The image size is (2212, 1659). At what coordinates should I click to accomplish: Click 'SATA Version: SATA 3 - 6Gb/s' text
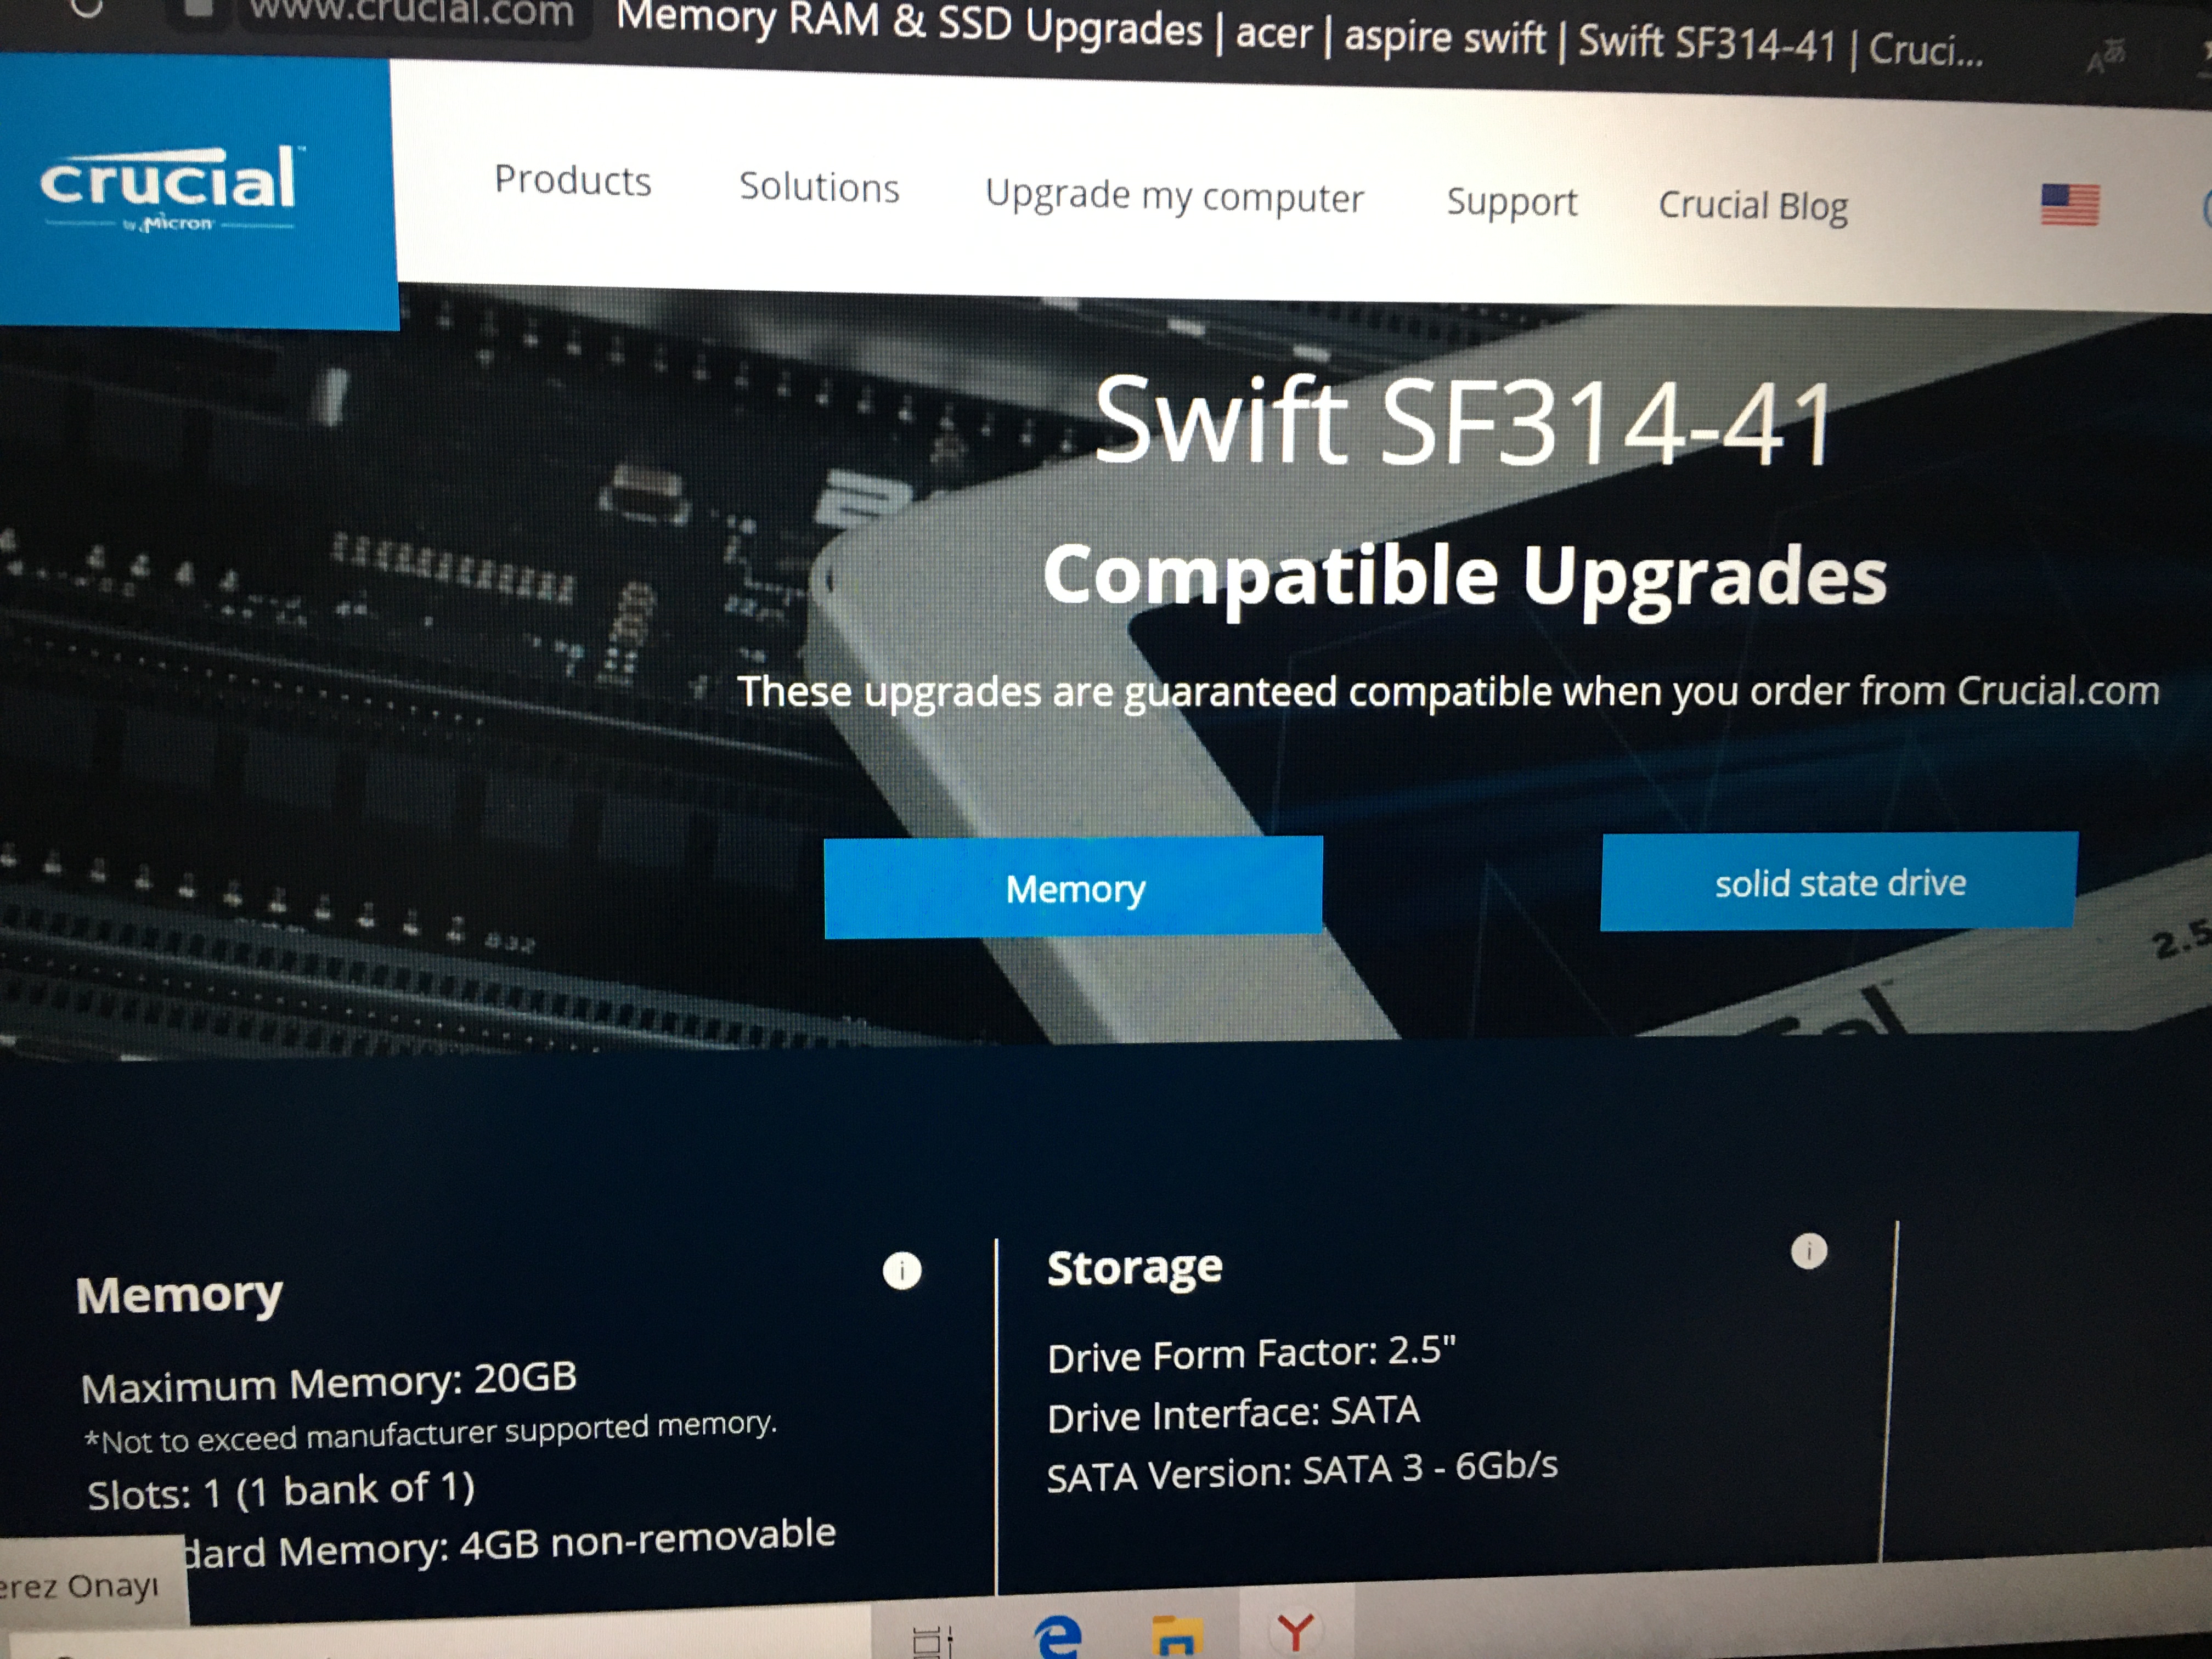(1302, 1471)
